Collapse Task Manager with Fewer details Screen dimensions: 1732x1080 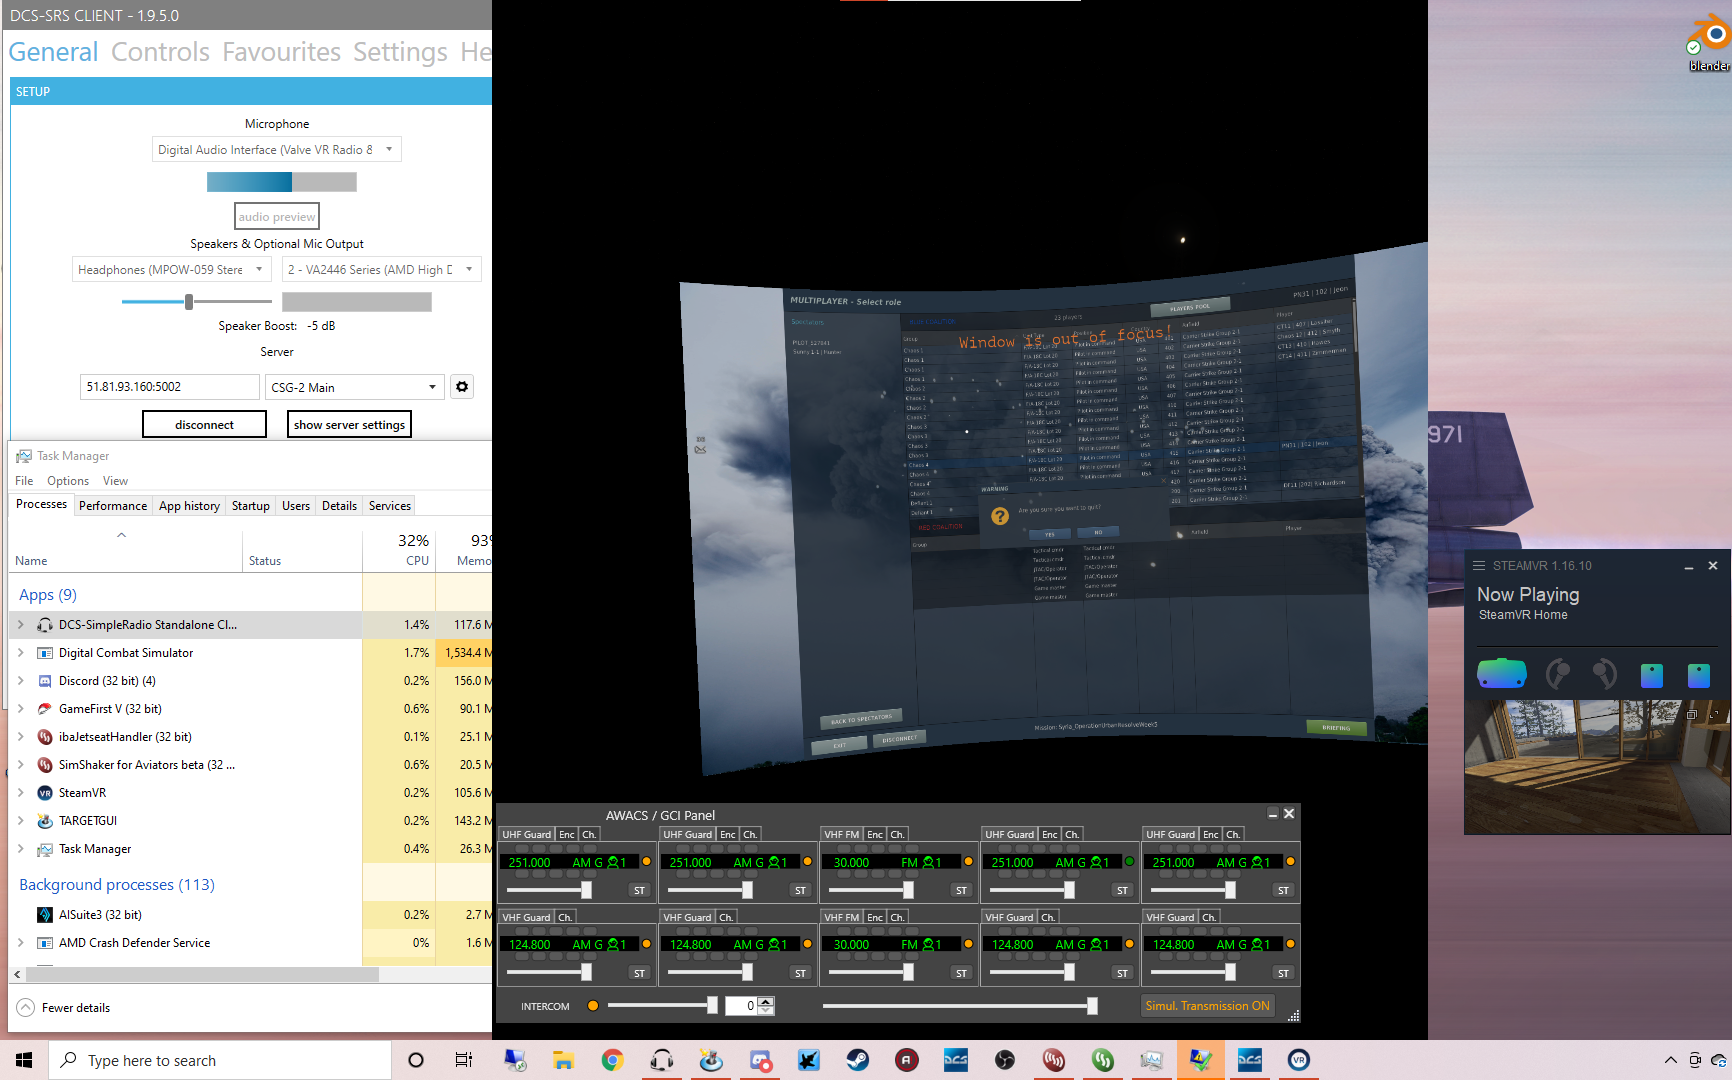coord(64,1008)
